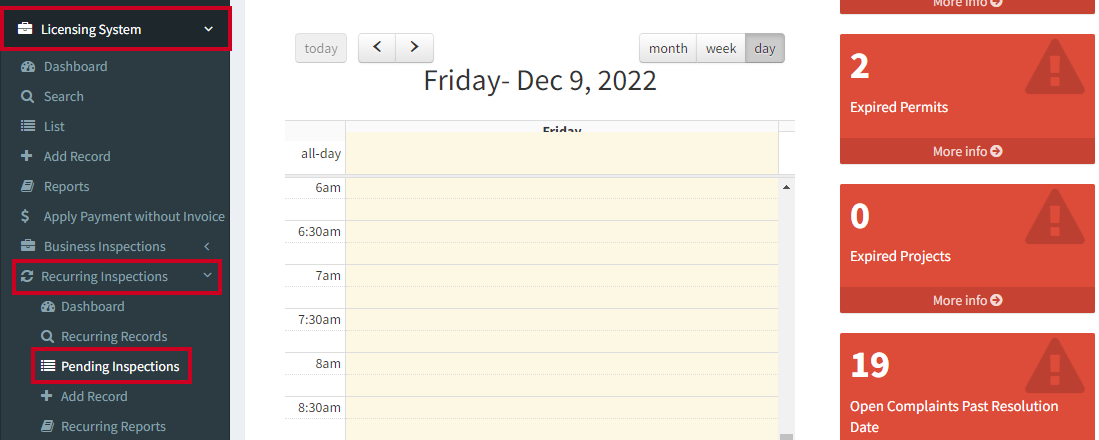Click the Recurring Inspections refresh icon
1099x440 pixels.
pos(27,276)
